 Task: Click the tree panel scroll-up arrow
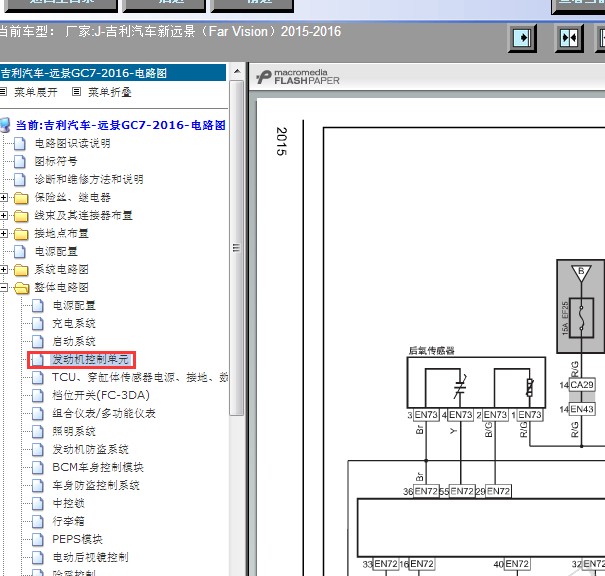237,72
